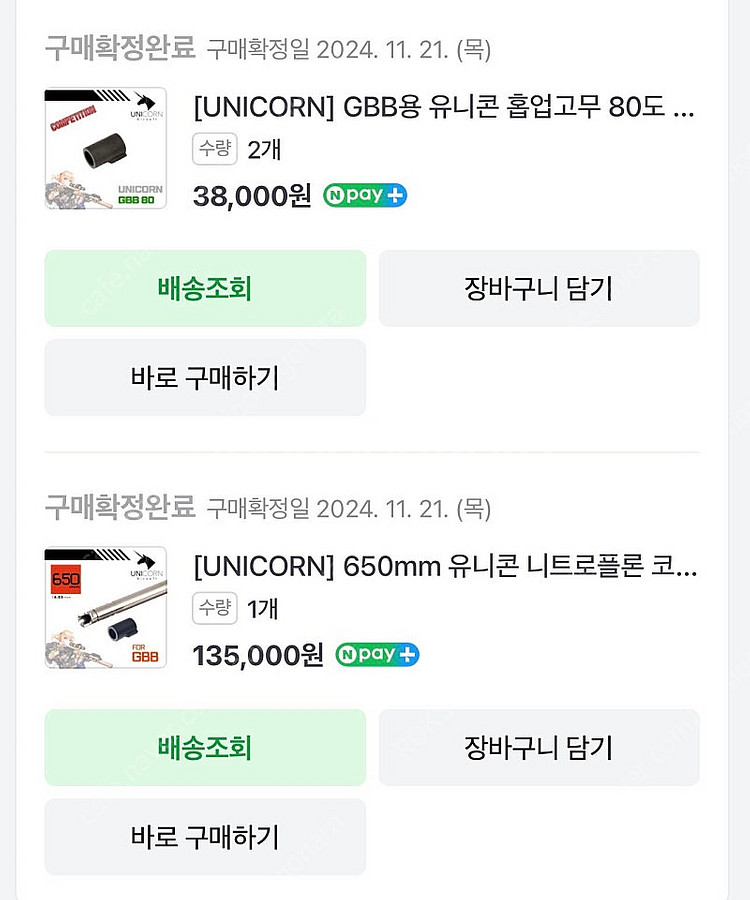The image size is (750, 900).
Task: Select 바로 구매하기 for the hop-up rubber
Action: pos(205,377)
